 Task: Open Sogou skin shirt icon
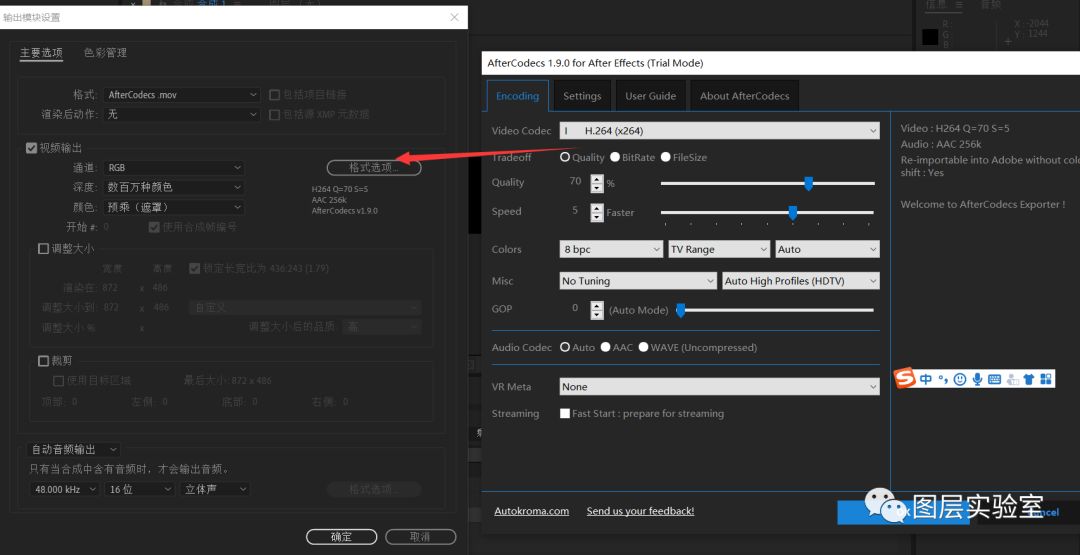(x=1029, y=379)
